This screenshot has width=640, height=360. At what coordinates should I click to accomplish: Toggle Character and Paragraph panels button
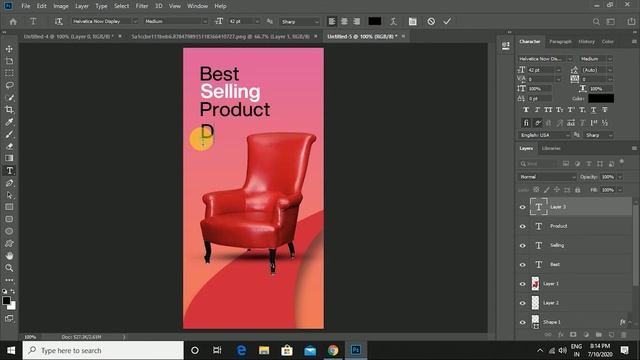point(413,21)
